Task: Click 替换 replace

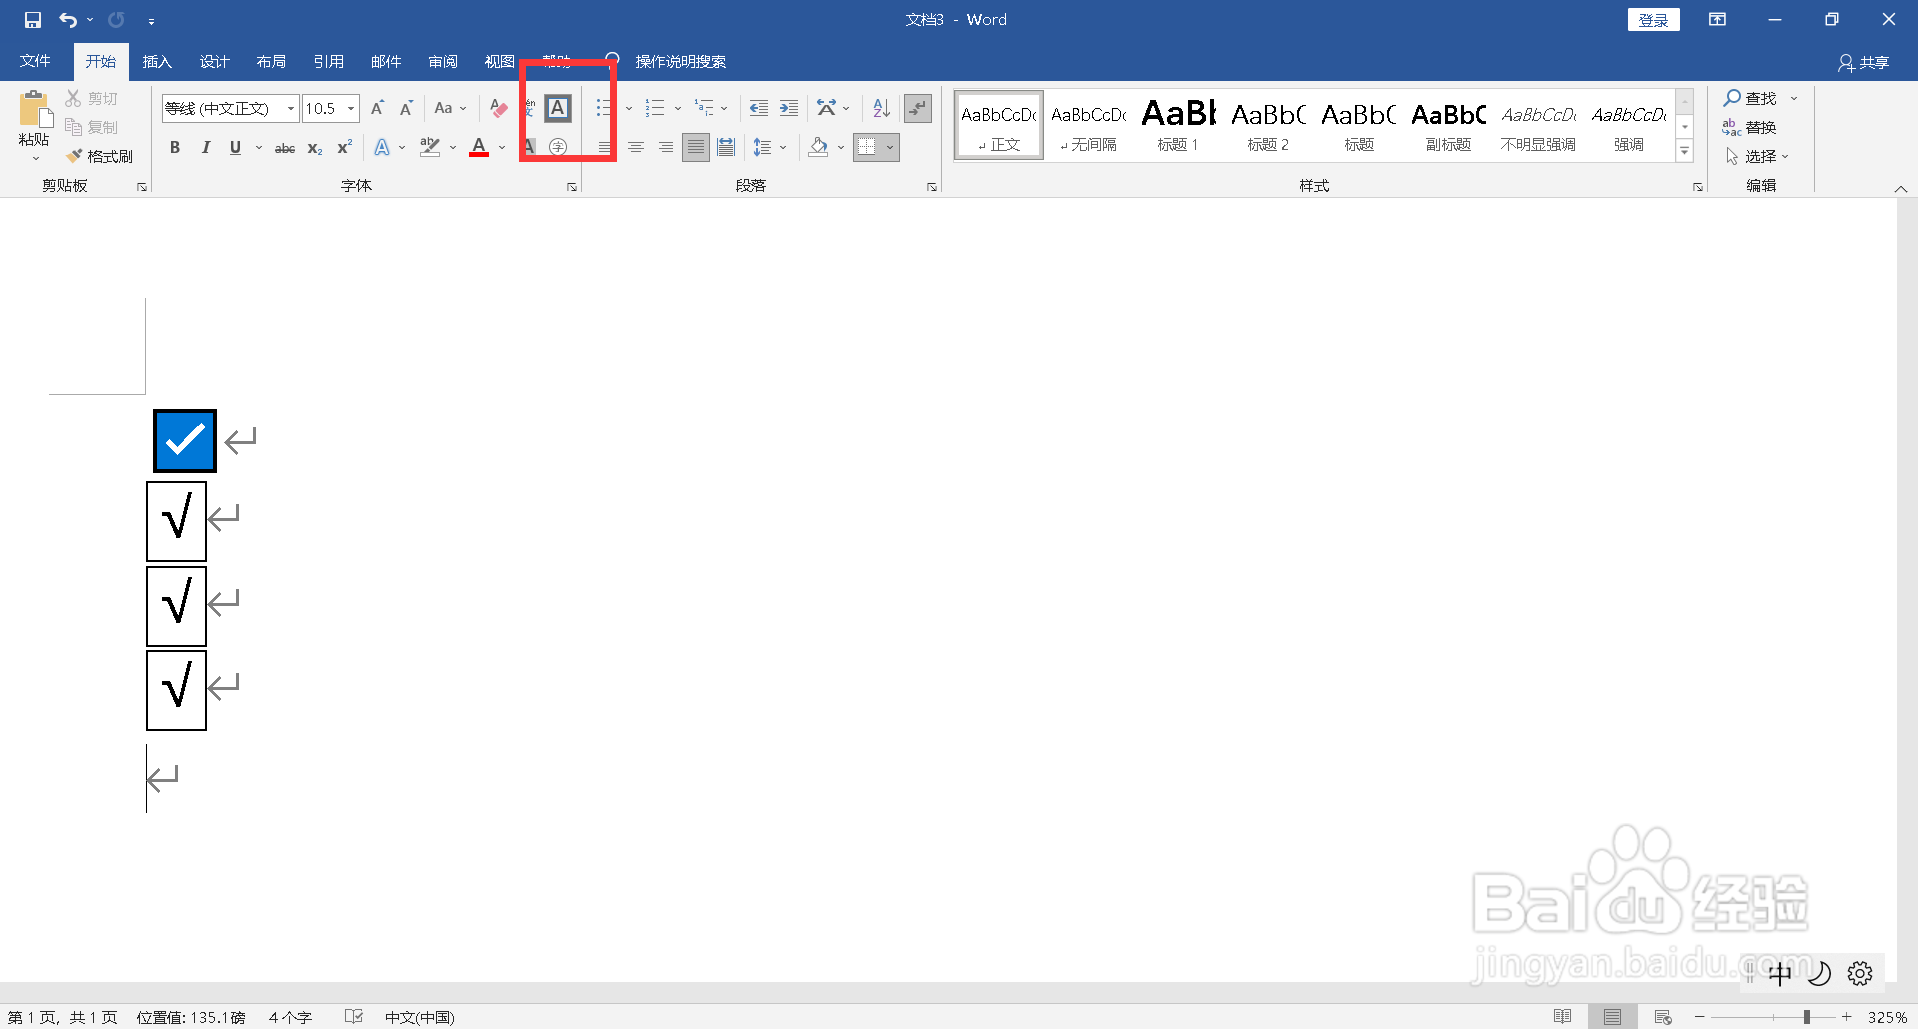Action: (x=1749, y=127)
